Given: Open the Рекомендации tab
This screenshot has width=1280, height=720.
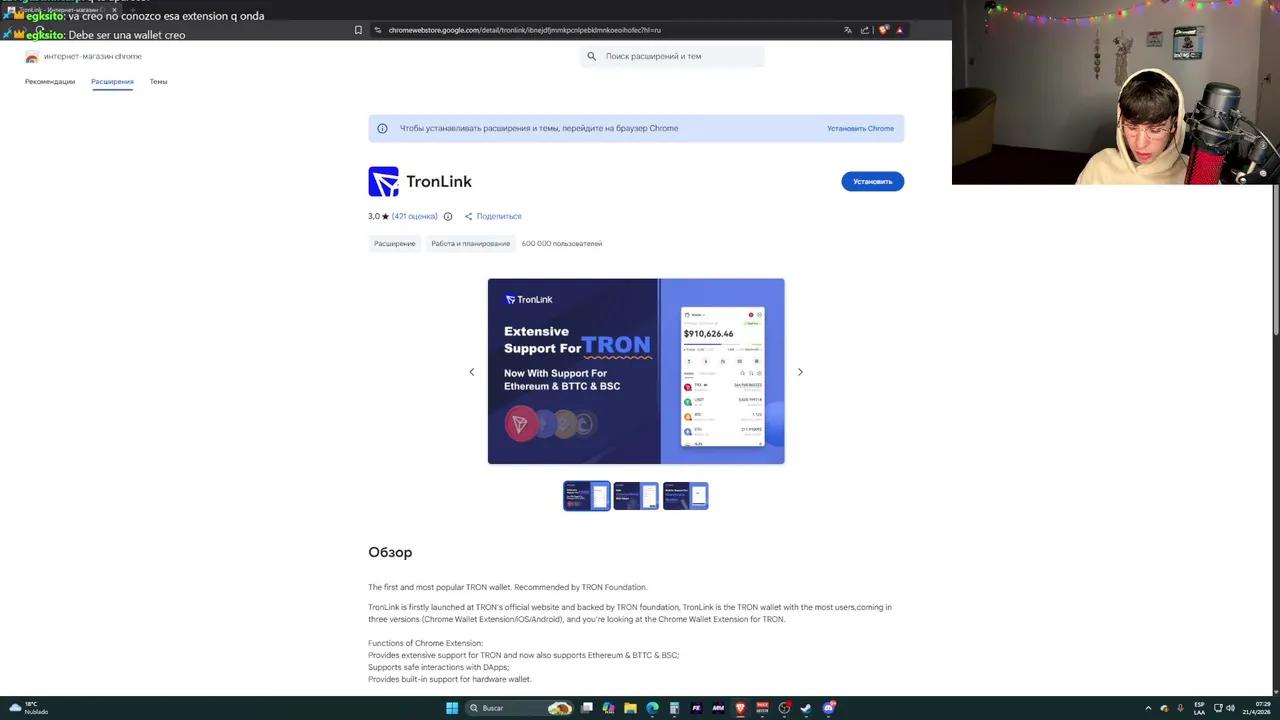Looking at the screenshot, I should click(x=50, y=82).
